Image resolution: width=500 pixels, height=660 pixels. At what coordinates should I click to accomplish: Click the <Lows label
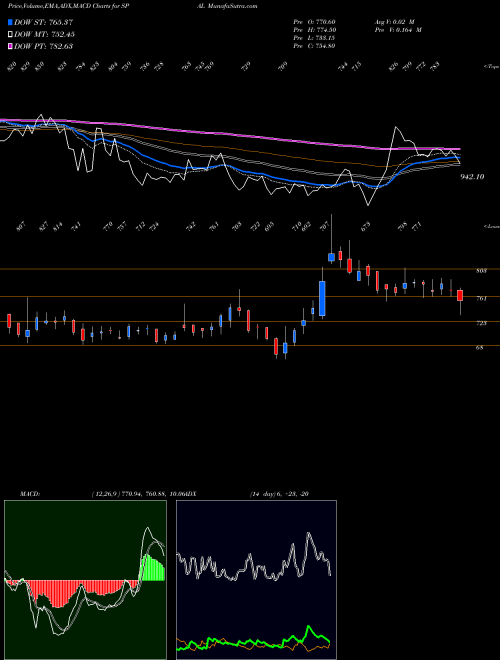pyautogui.click(x=492, y=226)
